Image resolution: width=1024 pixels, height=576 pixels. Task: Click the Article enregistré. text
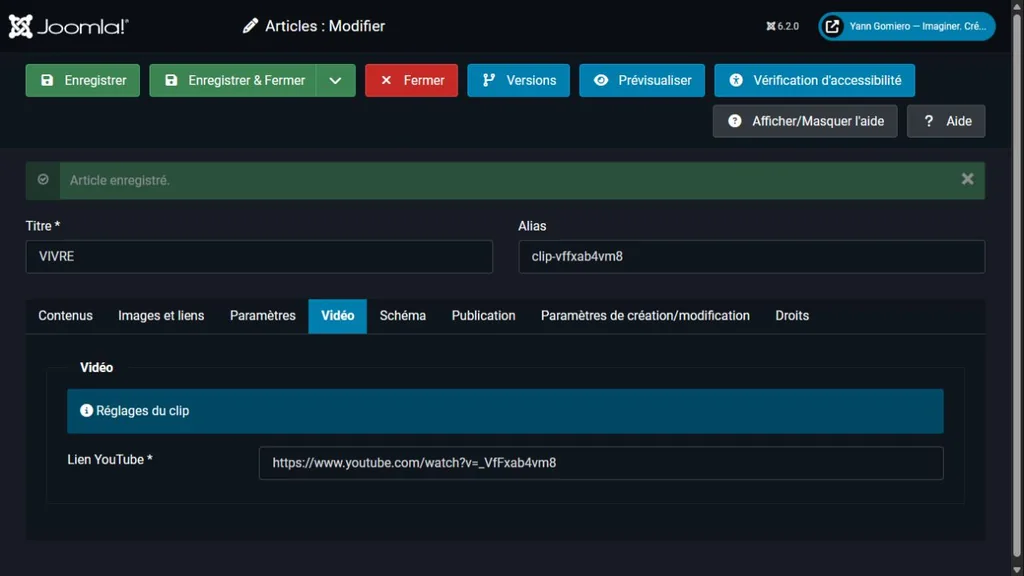pos(120,180)
